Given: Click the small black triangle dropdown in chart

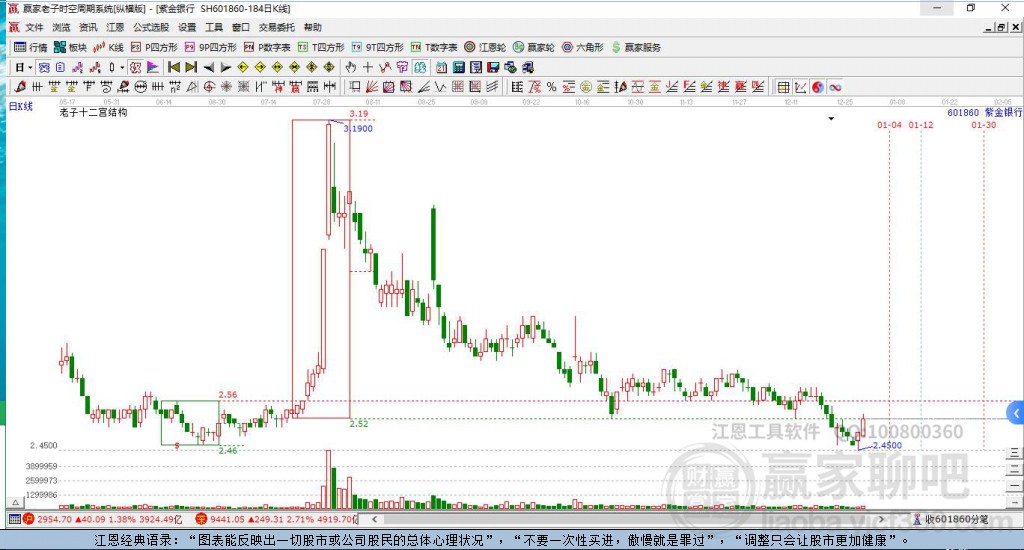Looking at the screenshot, I should pyautogui.click(x=831, y=119).
